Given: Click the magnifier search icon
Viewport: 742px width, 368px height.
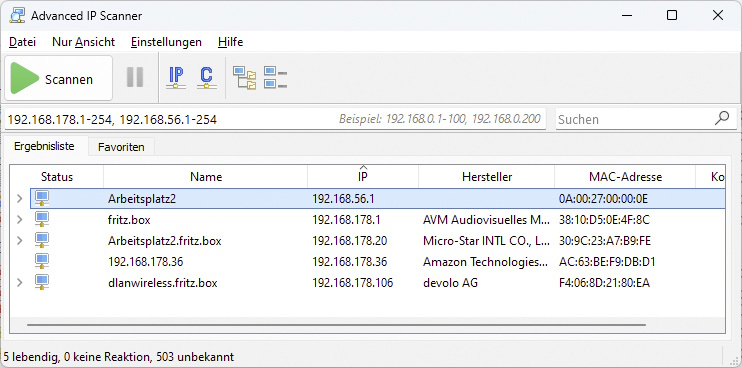Looking at the screenshot, I should coord(722,118).
